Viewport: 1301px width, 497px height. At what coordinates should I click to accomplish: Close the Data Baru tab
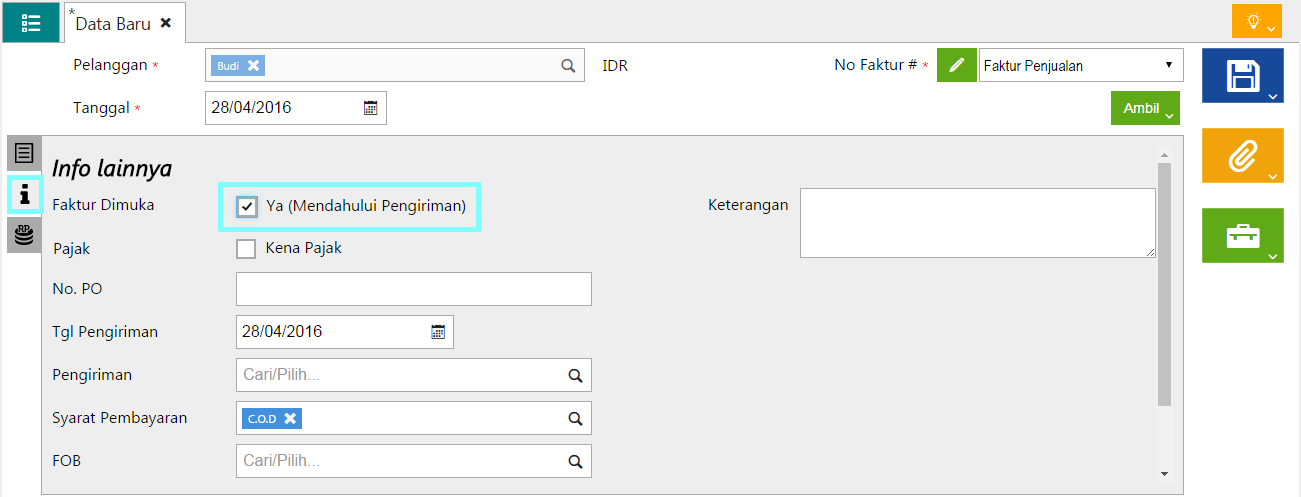(166, 23)
